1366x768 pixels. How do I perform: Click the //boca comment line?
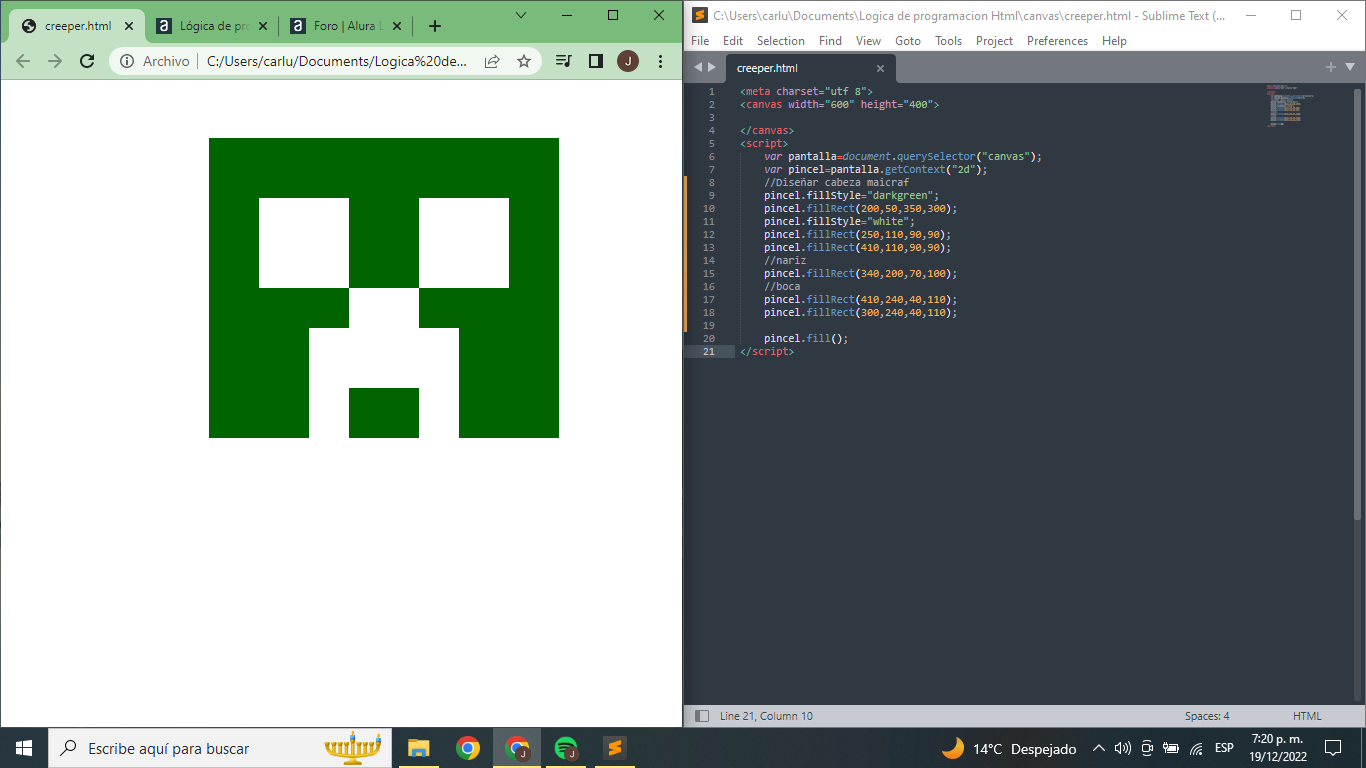coord(781,286)
